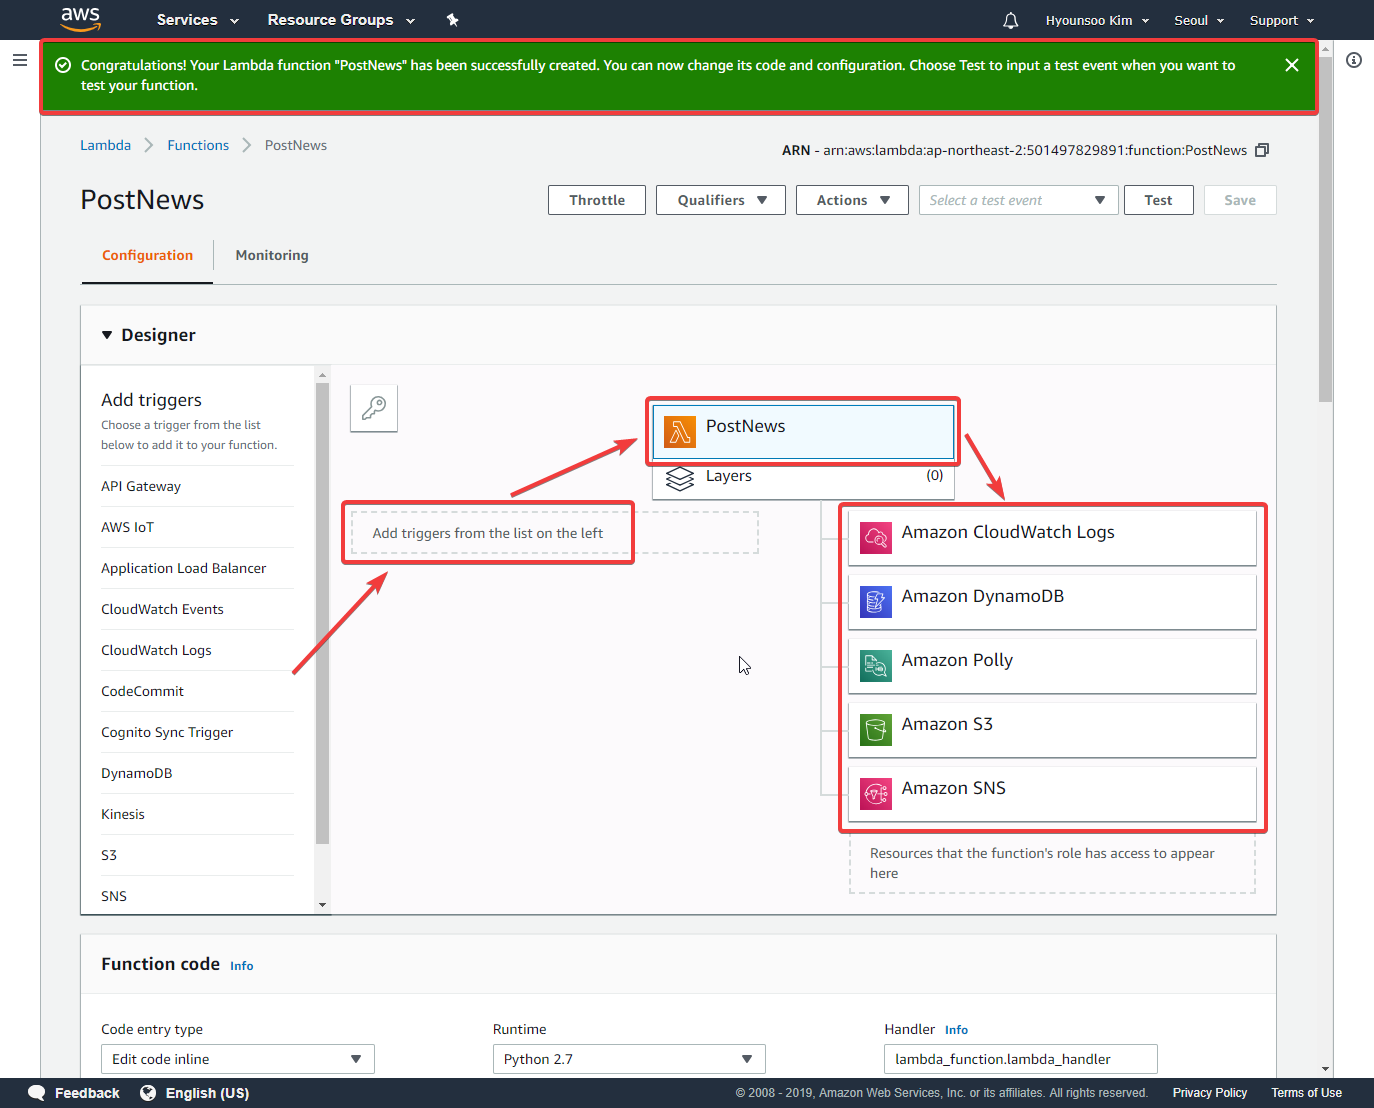This screenshot has height=1108, width=1374.
Task: Click the Test button
Action: pos(1159,200)
